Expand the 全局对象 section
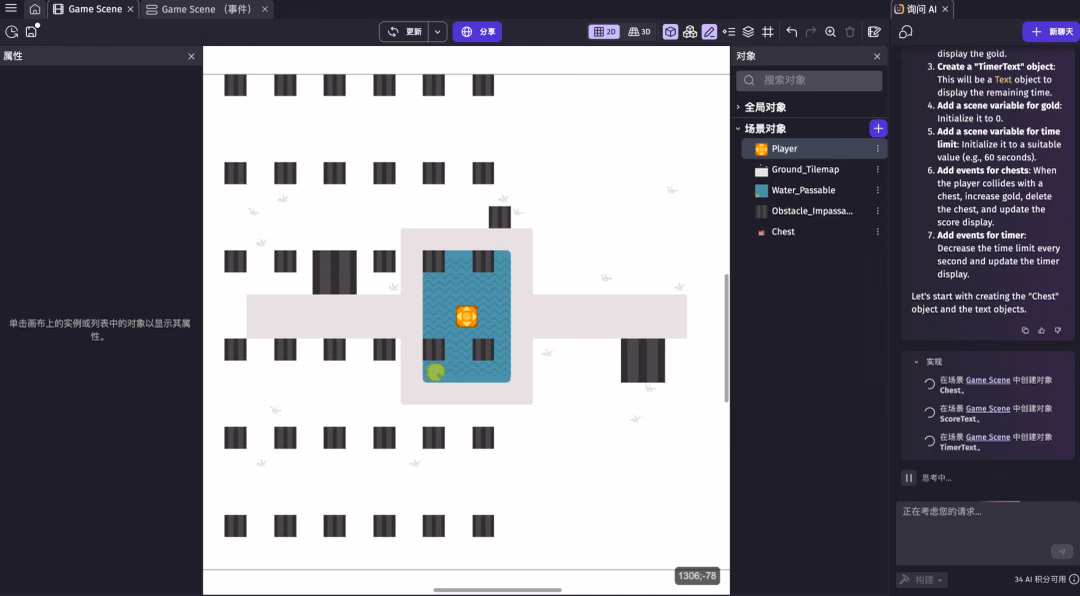Screen dimensions: 1080x596 coord(738,107)
